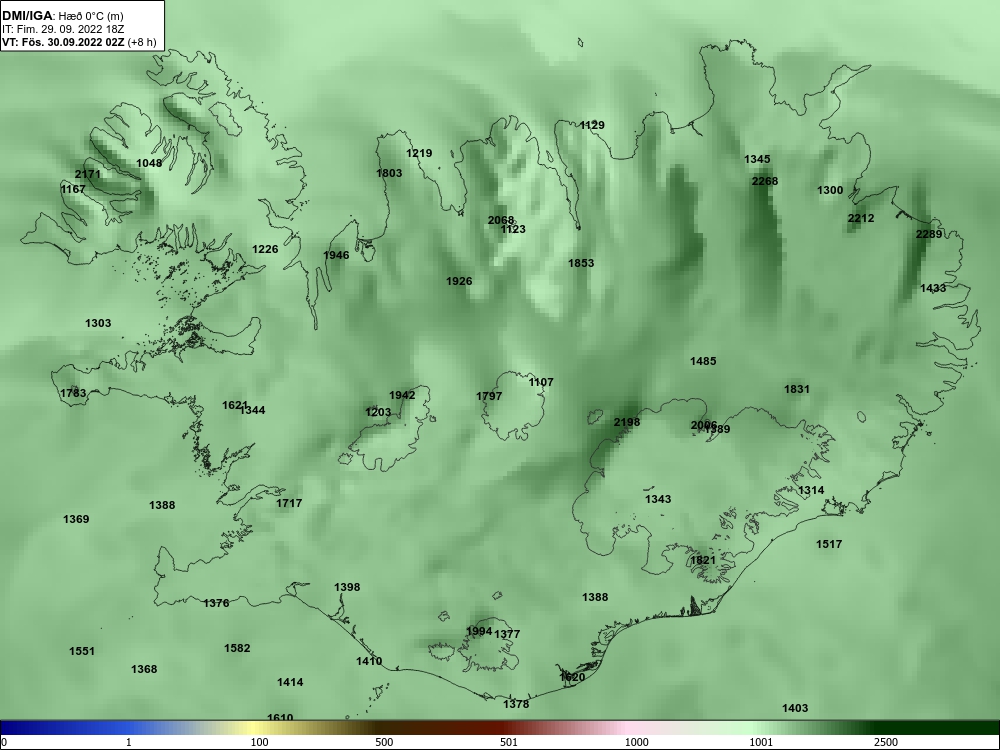
Task: Click the 1994 height value
Action: tap(479, 631)
